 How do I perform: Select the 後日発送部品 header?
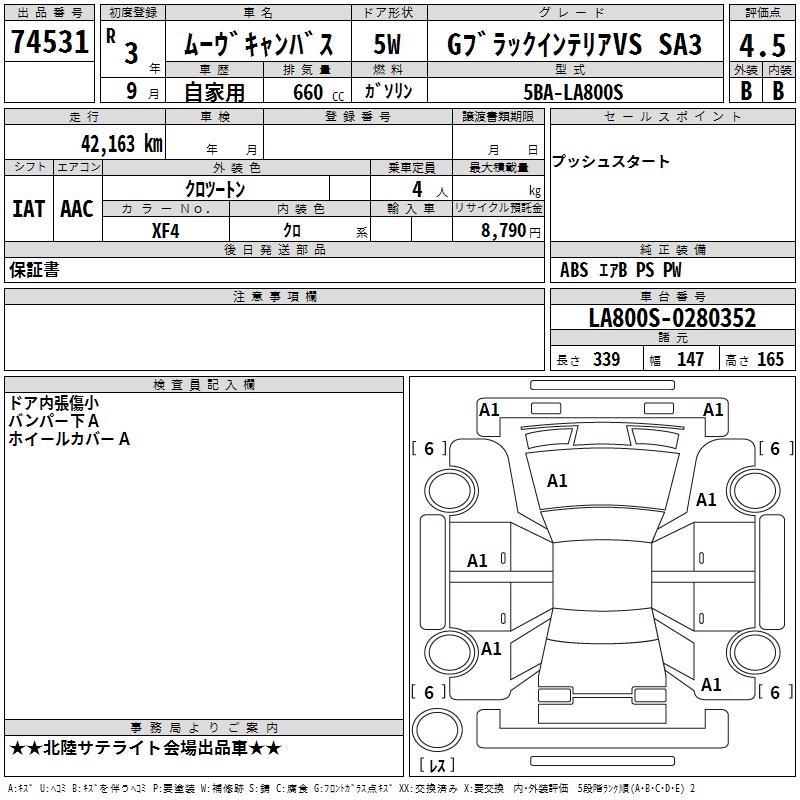(274, 249)
